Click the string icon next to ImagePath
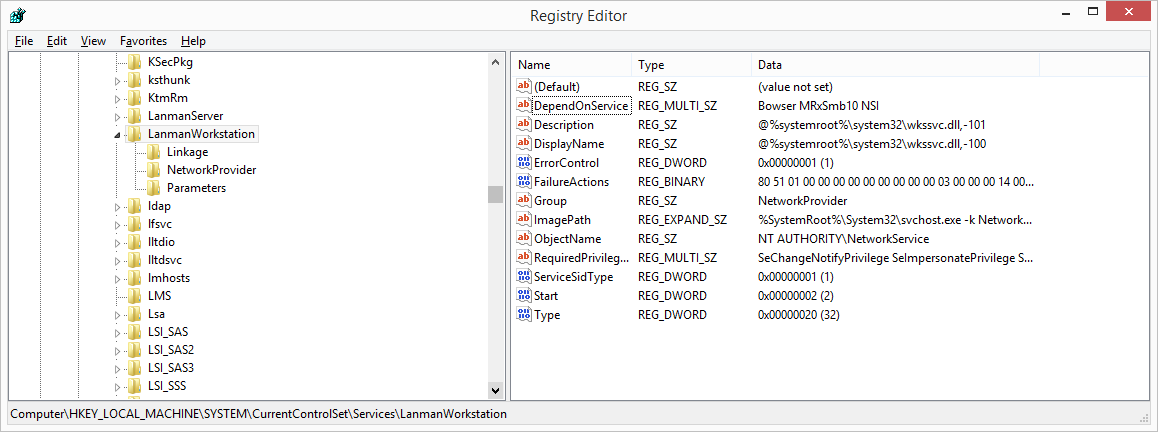 tap(523, 220)
